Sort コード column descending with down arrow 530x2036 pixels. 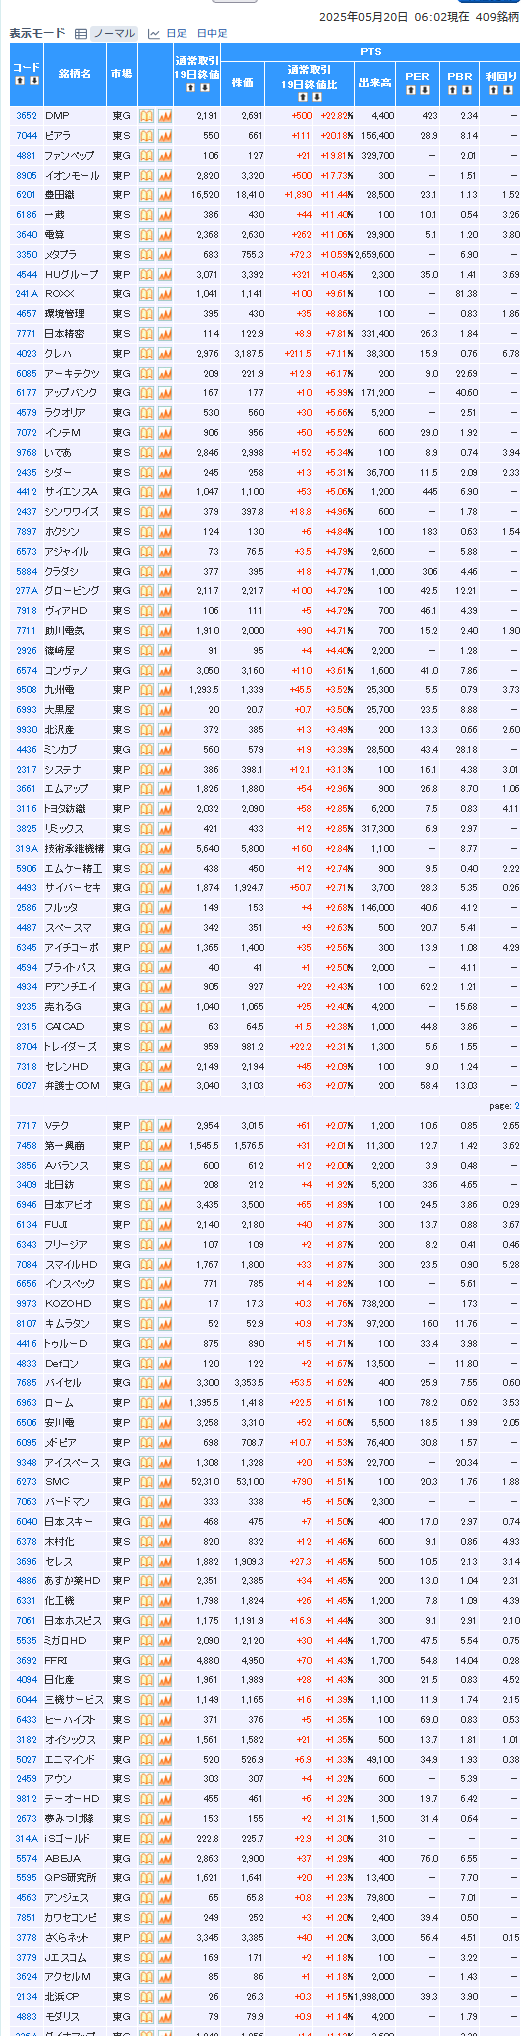(x=33, y=81)
